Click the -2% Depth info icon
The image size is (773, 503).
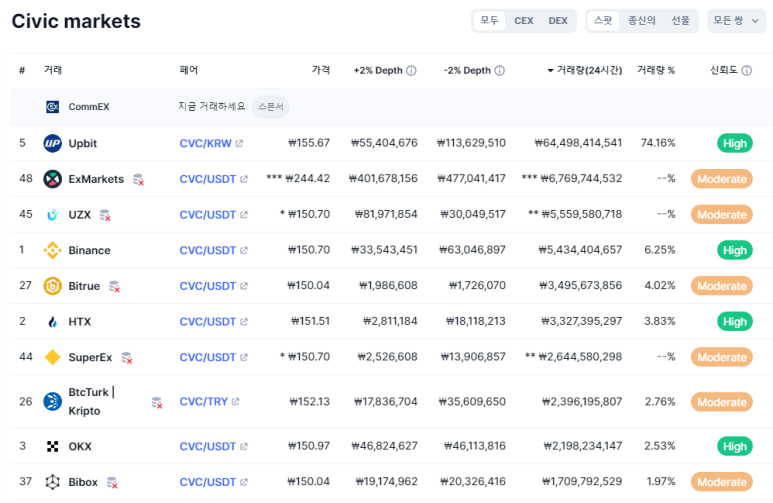[x=499, y=71]
